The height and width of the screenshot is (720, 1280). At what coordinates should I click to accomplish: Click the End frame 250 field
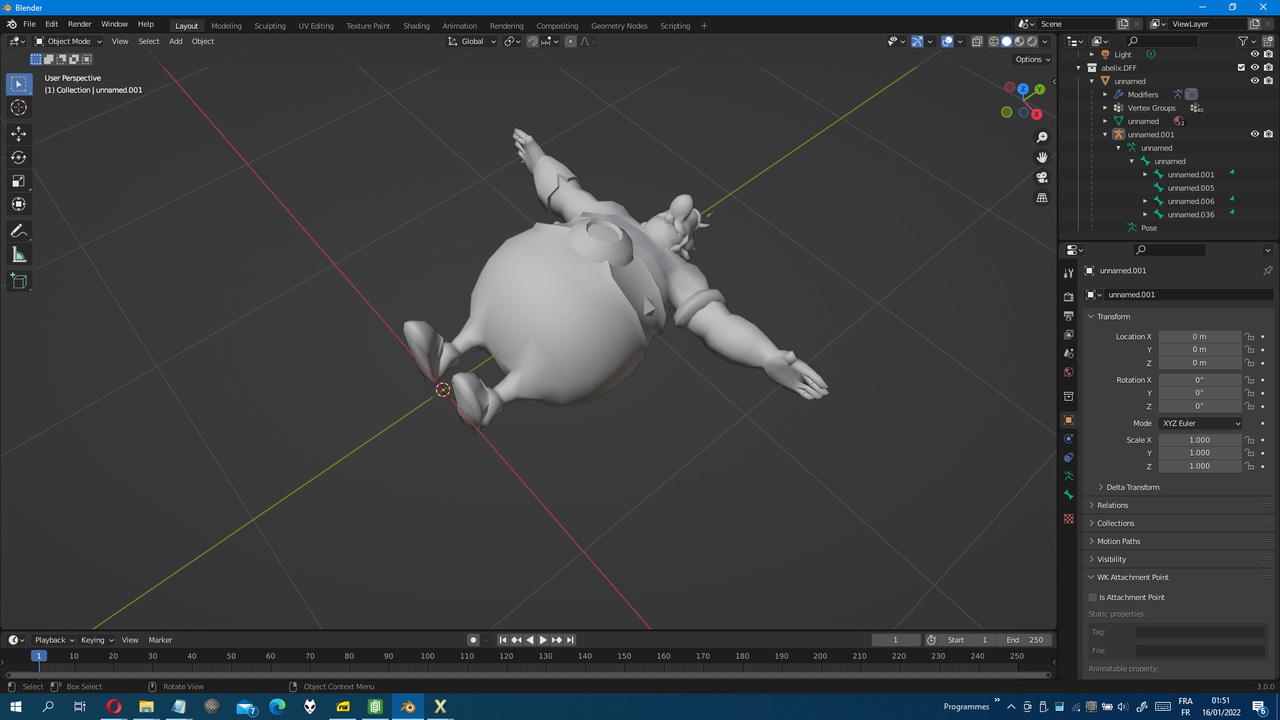pyautogui.click(x=1025, y=640)
